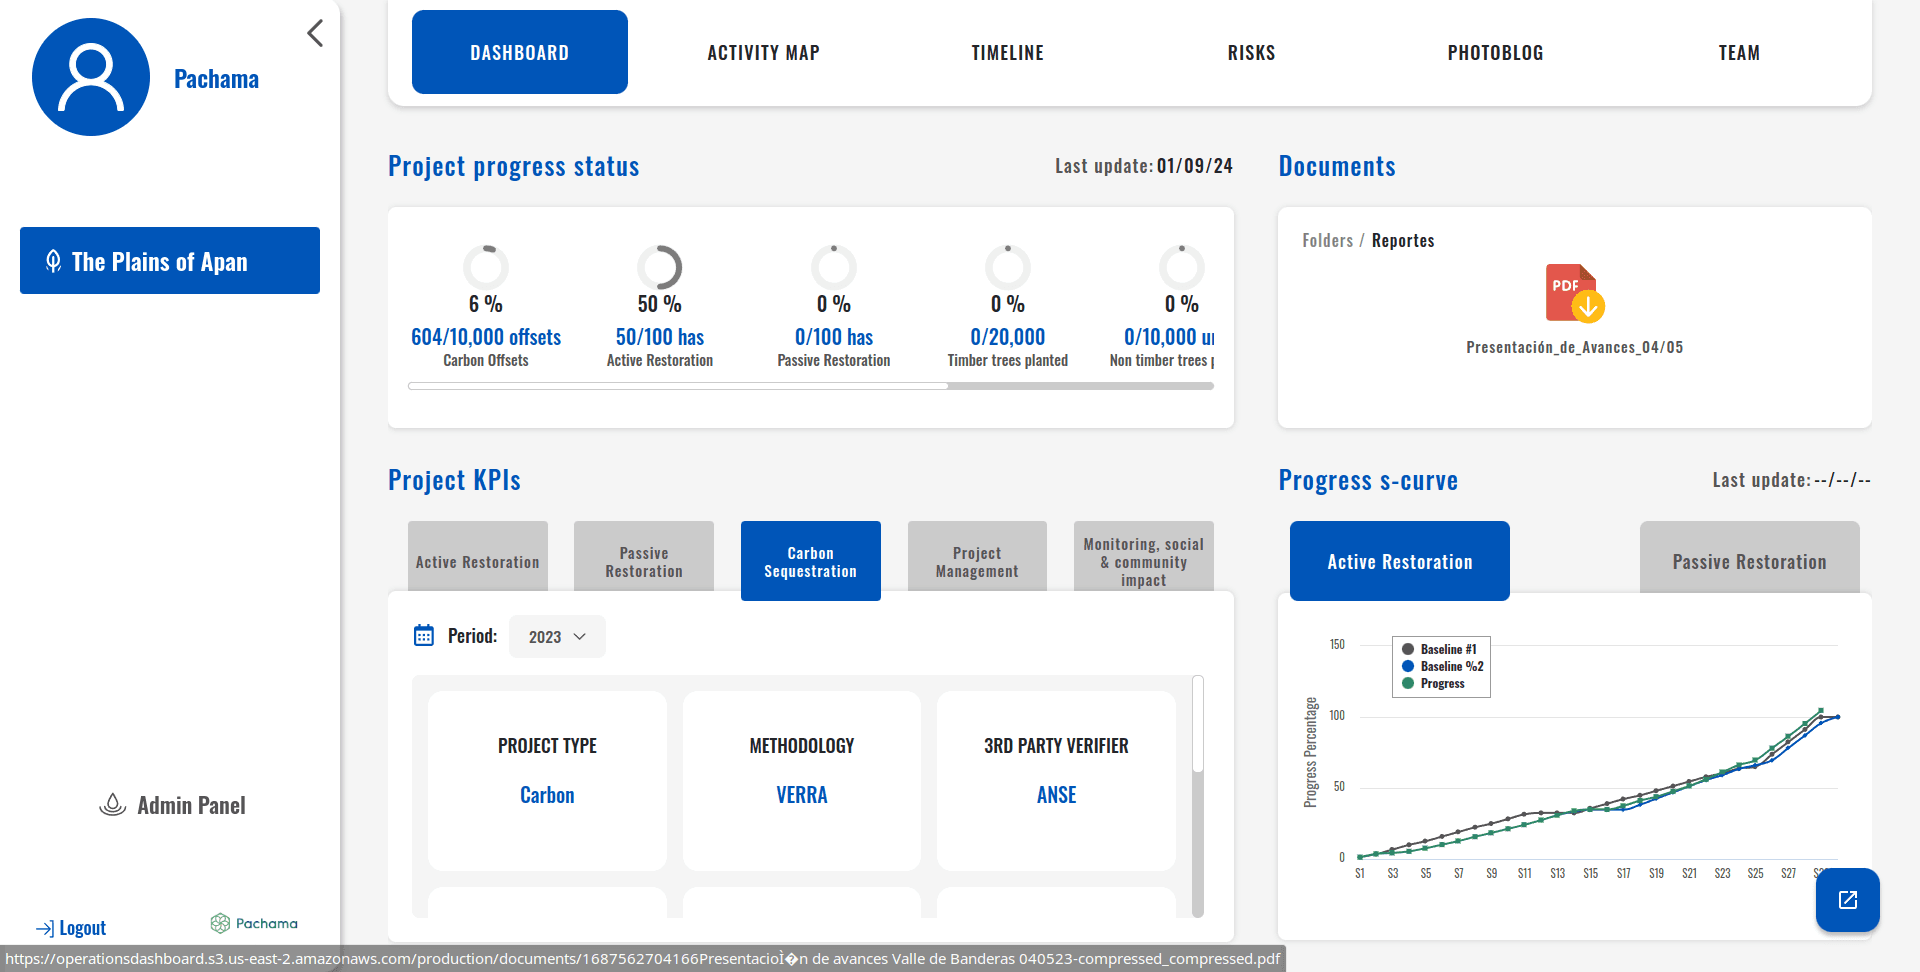Go to Folders breadcrumb in Documents
This screenshot has height=972, width=1920.
pyautogui.click(x=1327, y=240)
